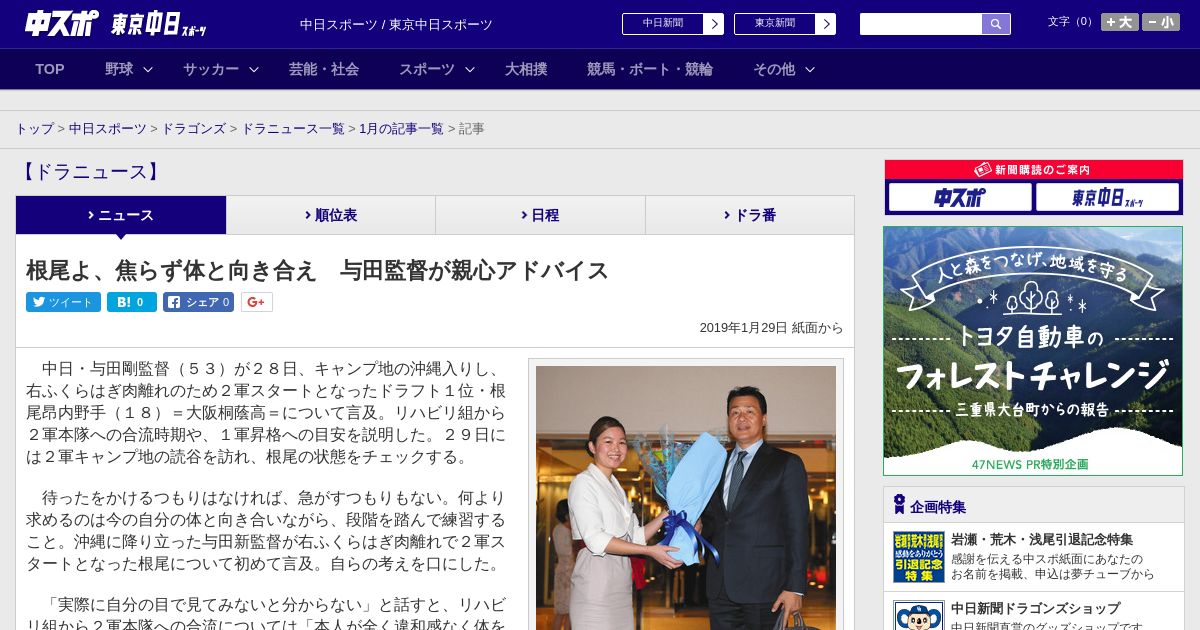This screenshot has width=1200, height=630.
Task: Open the サッカー navigation menu
Action: tap(210, 69)
